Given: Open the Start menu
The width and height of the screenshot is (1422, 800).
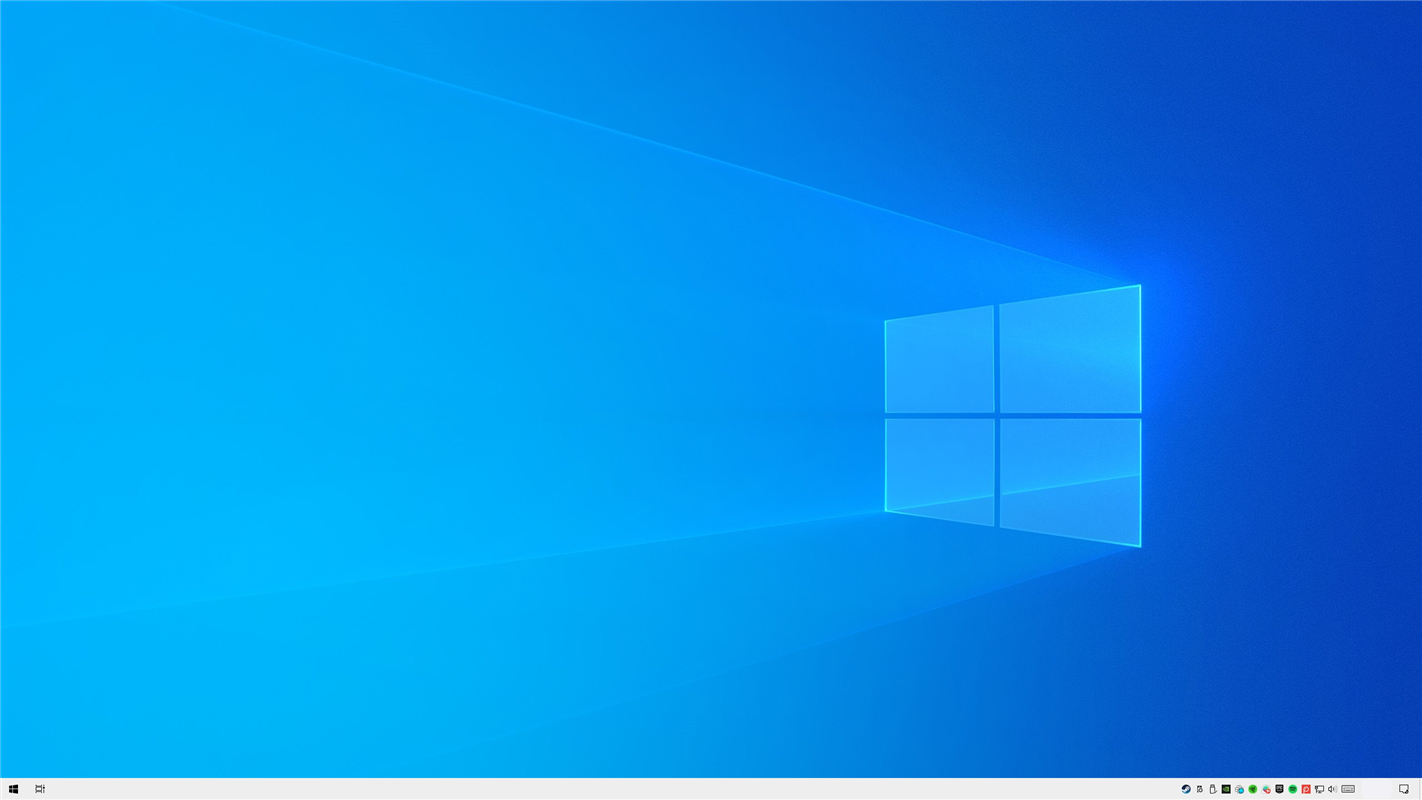Looking at the screenshot, I should (x=13, y=789).
